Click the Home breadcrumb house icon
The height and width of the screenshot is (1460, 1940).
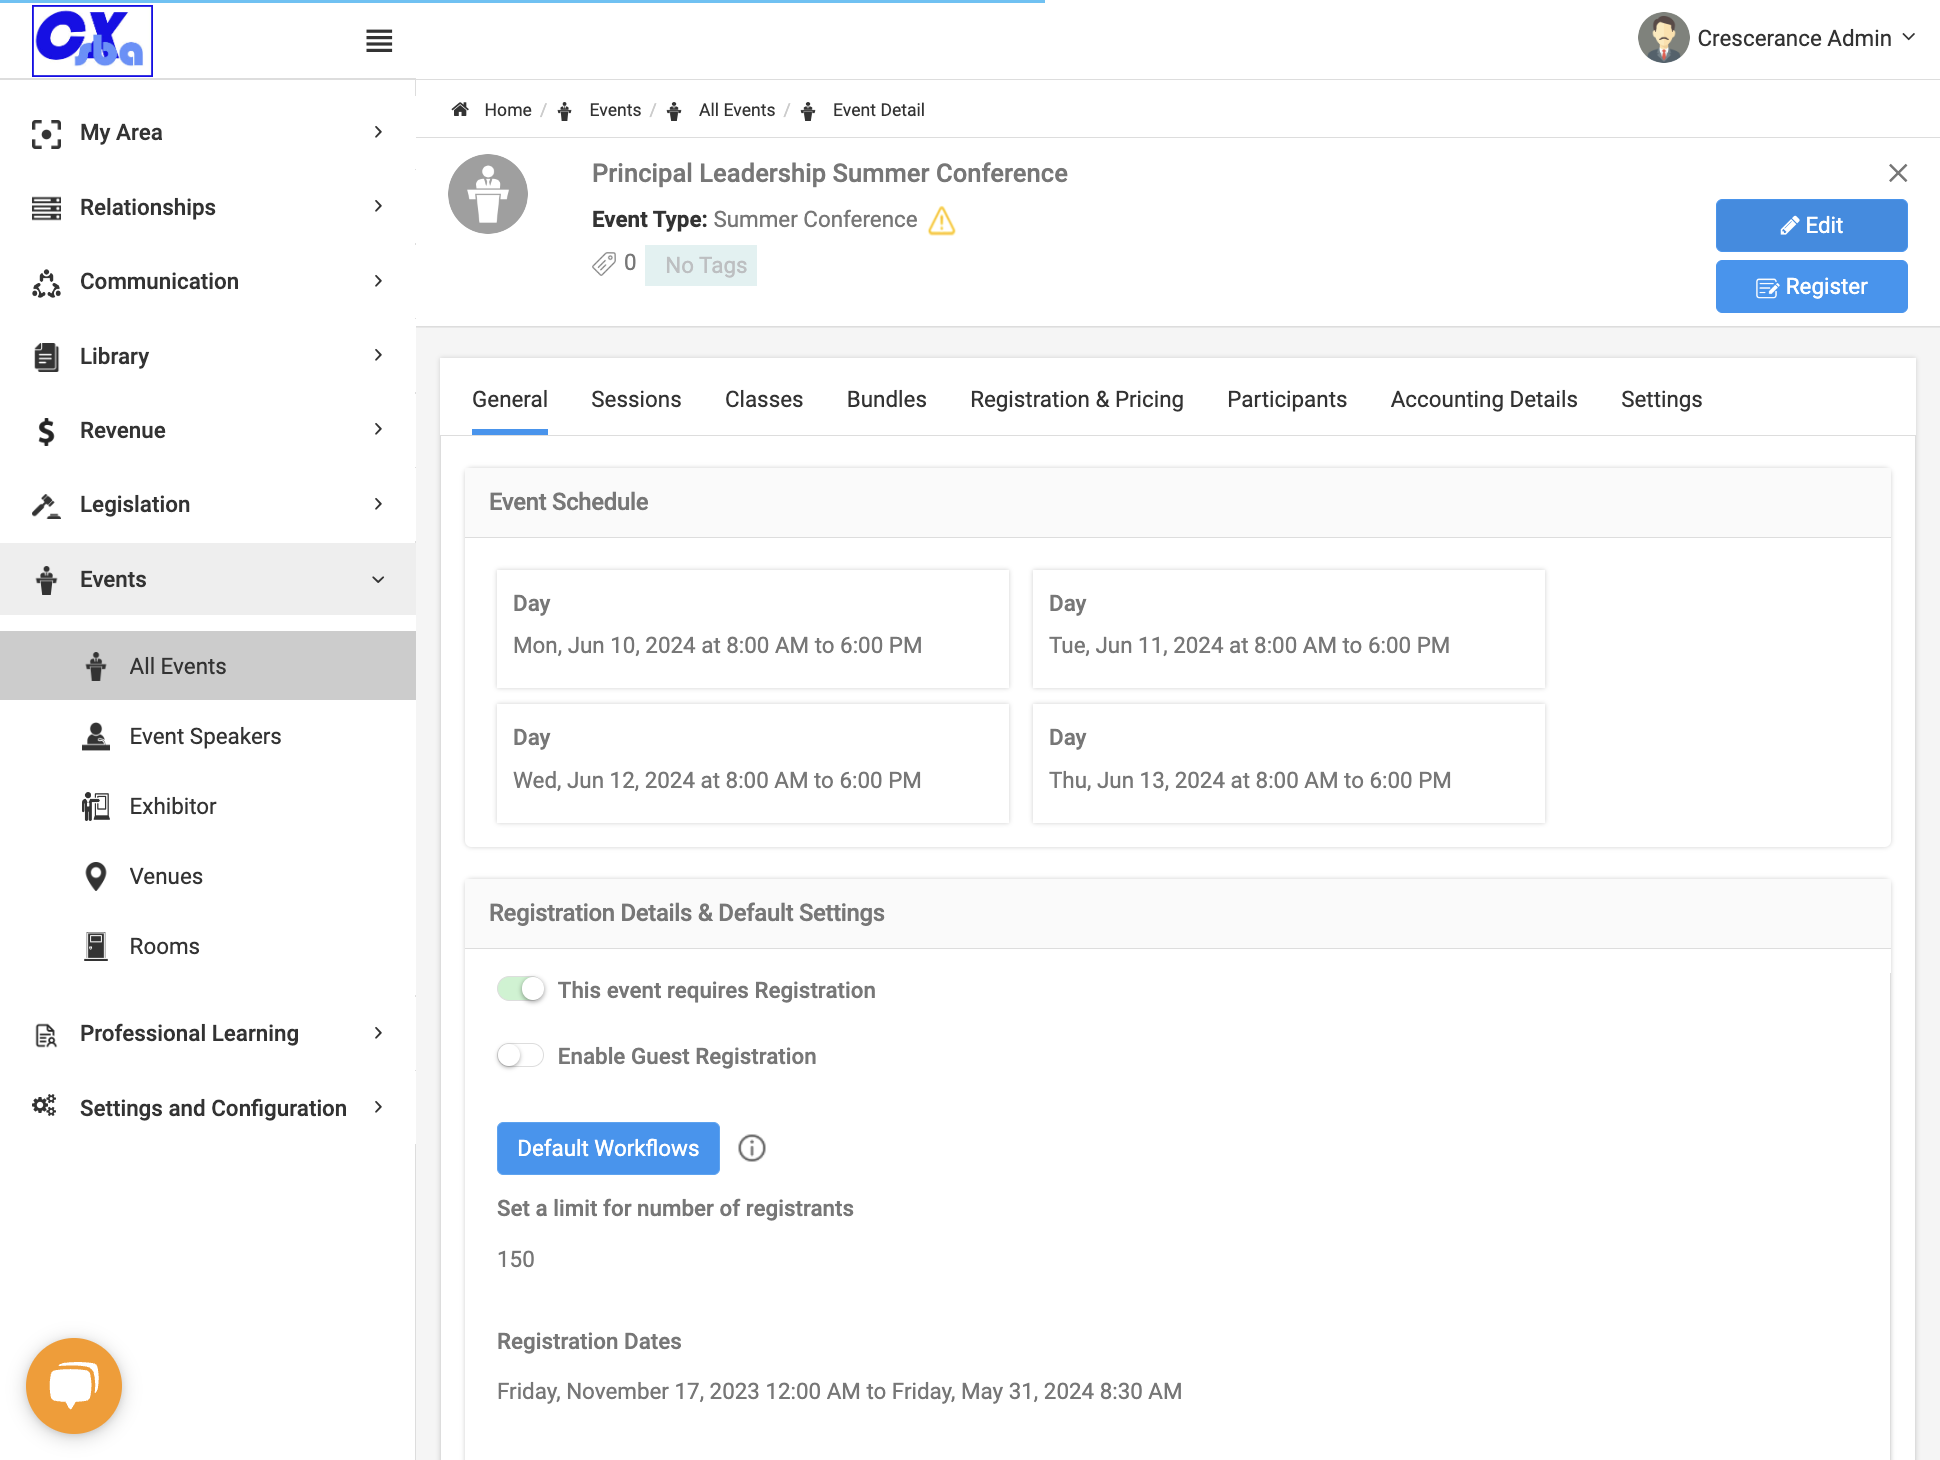pos(460,110)
